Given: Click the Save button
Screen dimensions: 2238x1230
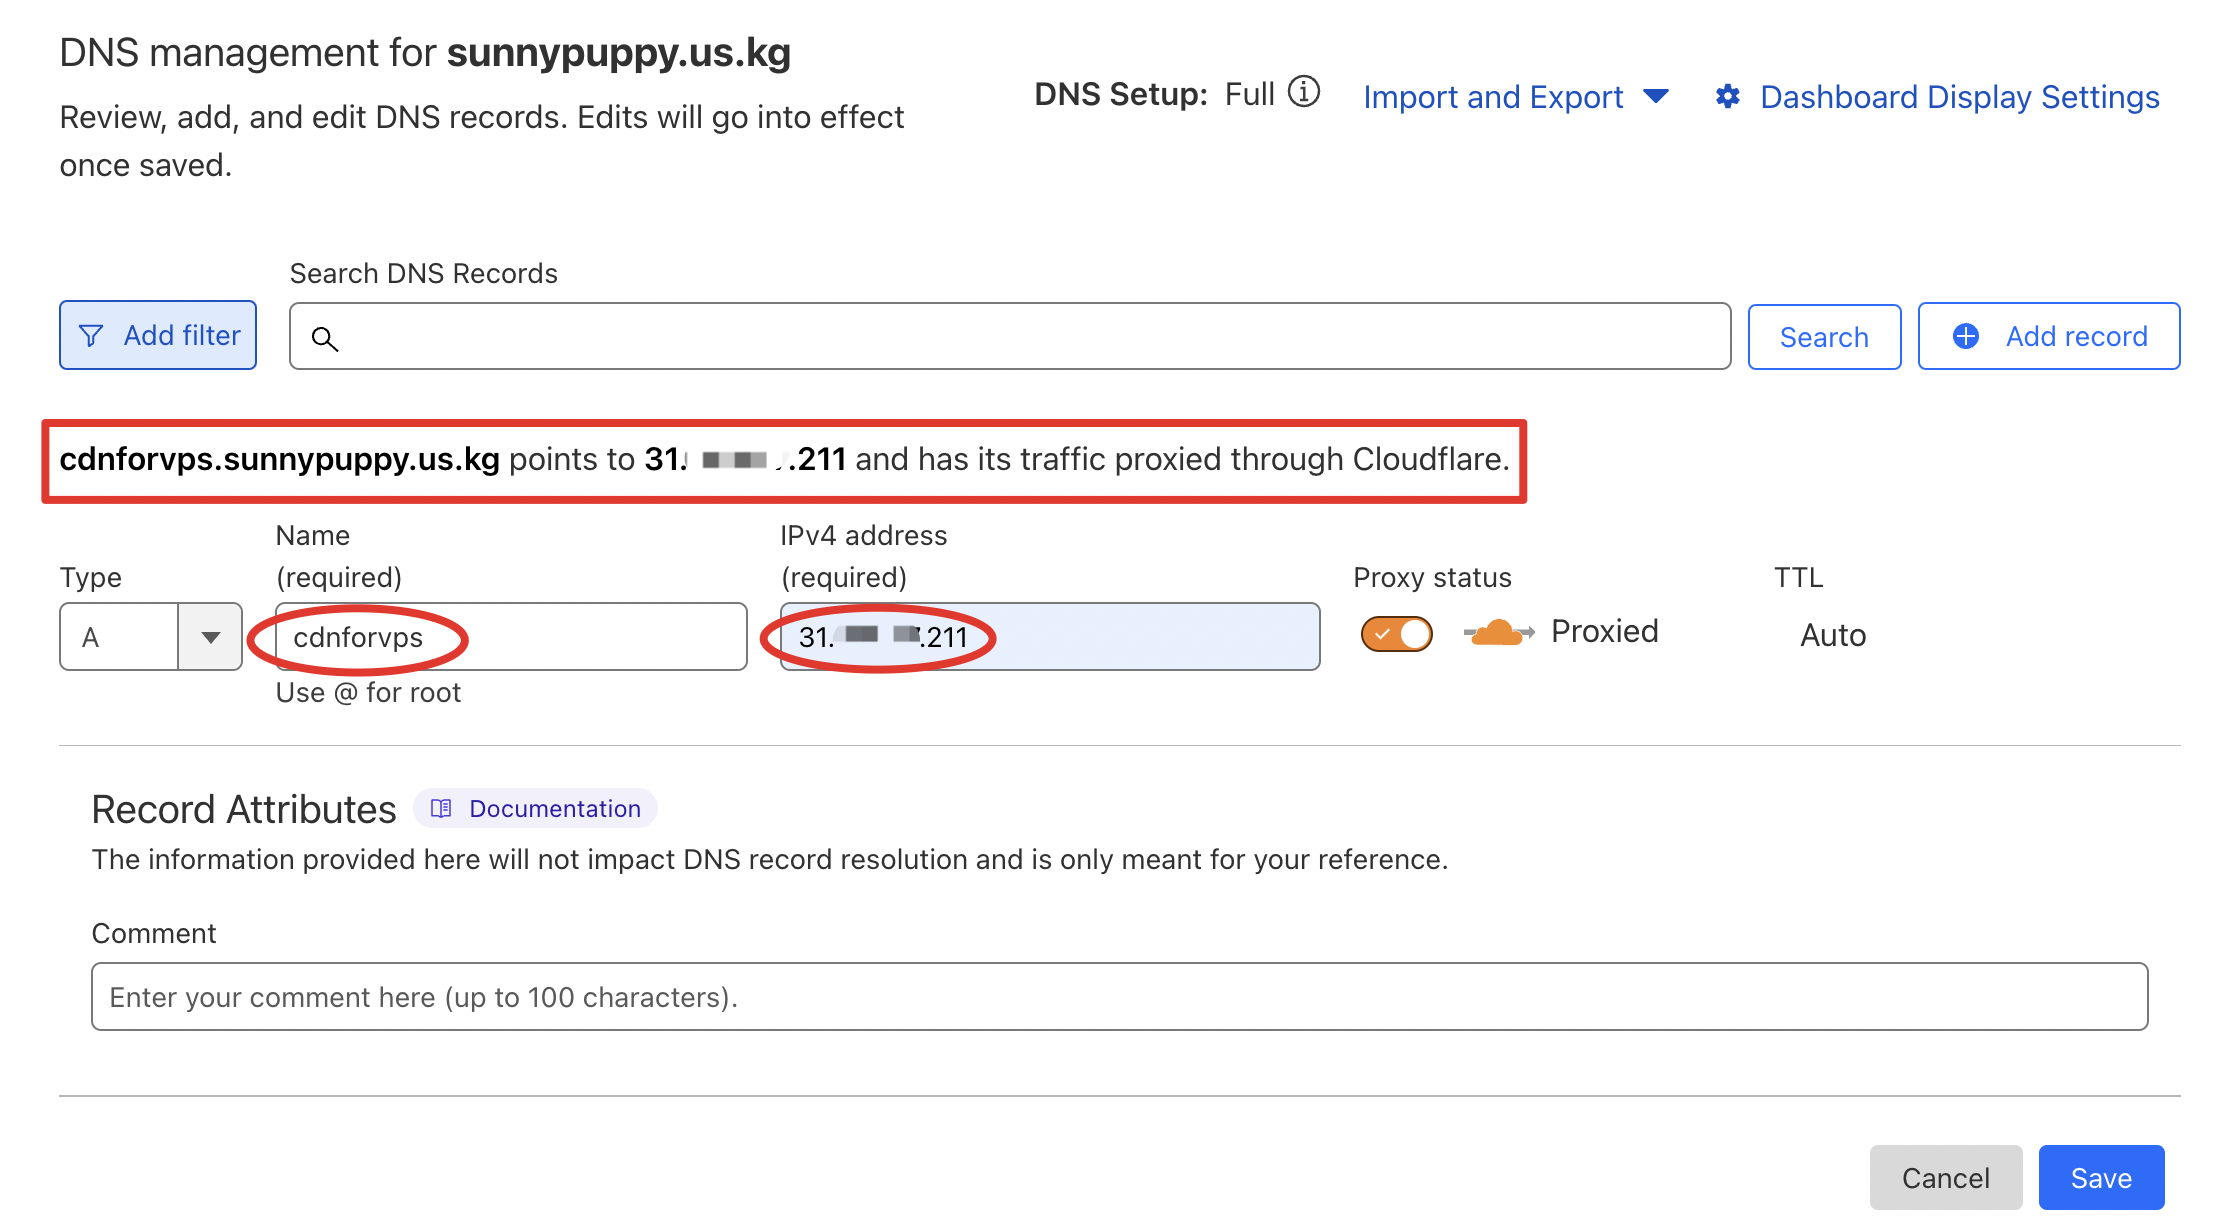Looking at the screenshot, I should 2100,1177.
